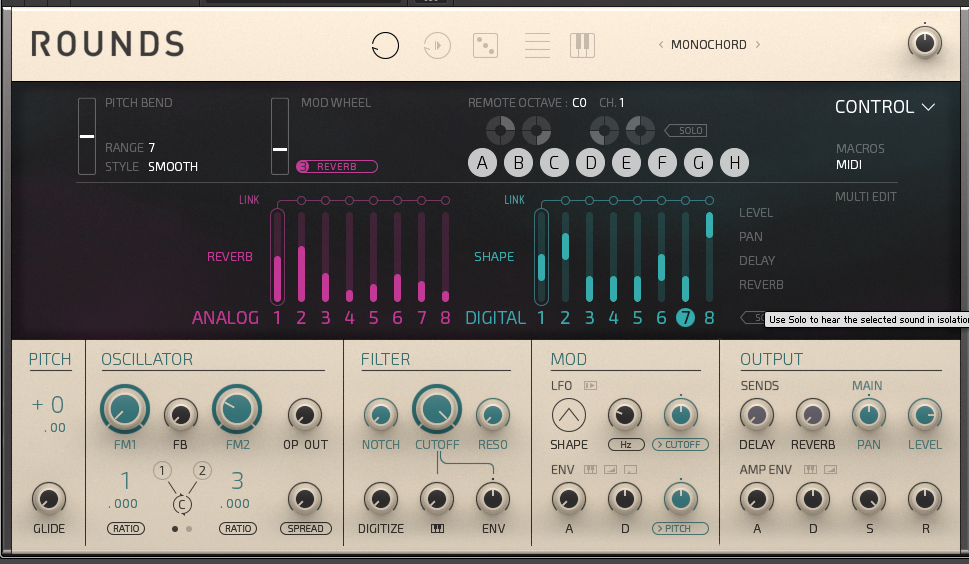Open the ENV > PITCH target selector
Image resolution: width=969 pixels, height=564 pixels.
680,528
